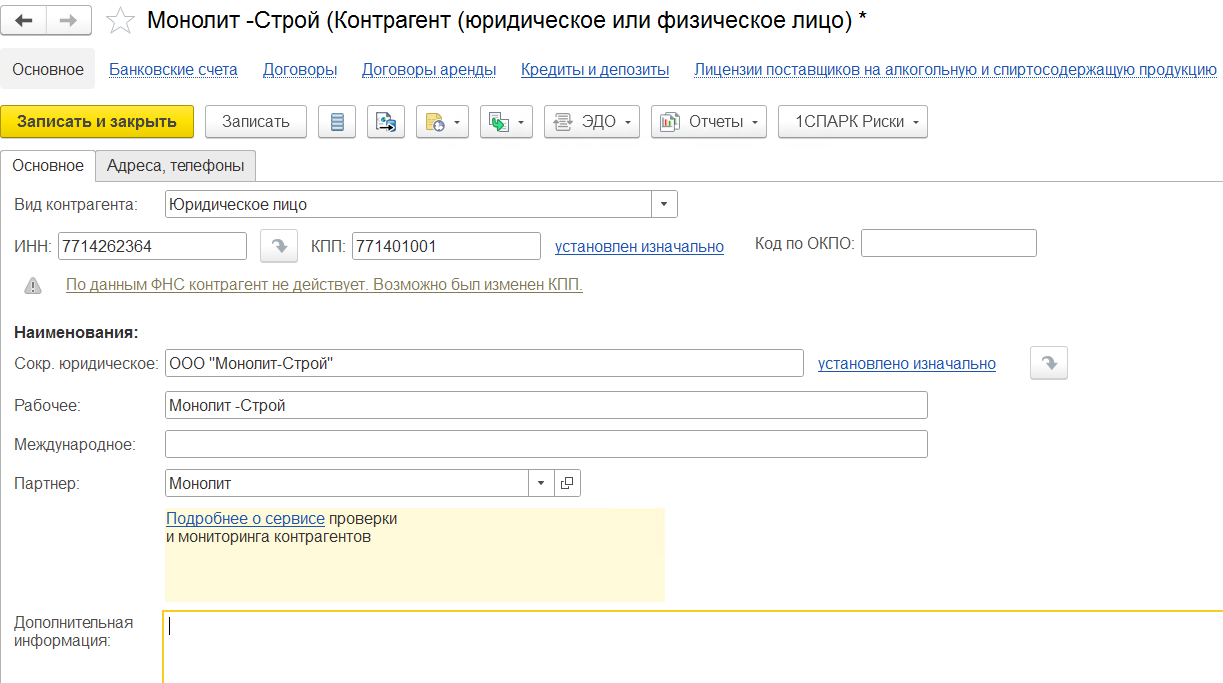The width and height of the screenshot is (1223, 683).
Task: Click the Записать и закрыть button
Action: click(x=97, y=122)
